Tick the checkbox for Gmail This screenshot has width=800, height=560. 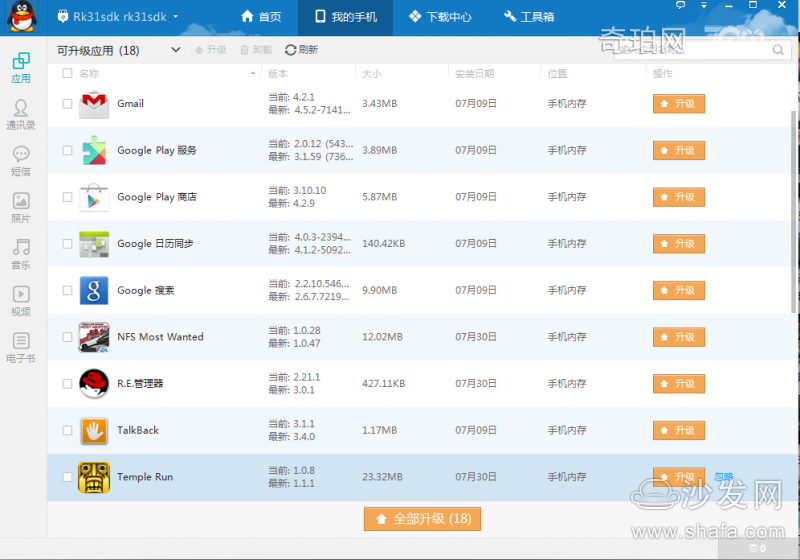(x=67, y=104)
